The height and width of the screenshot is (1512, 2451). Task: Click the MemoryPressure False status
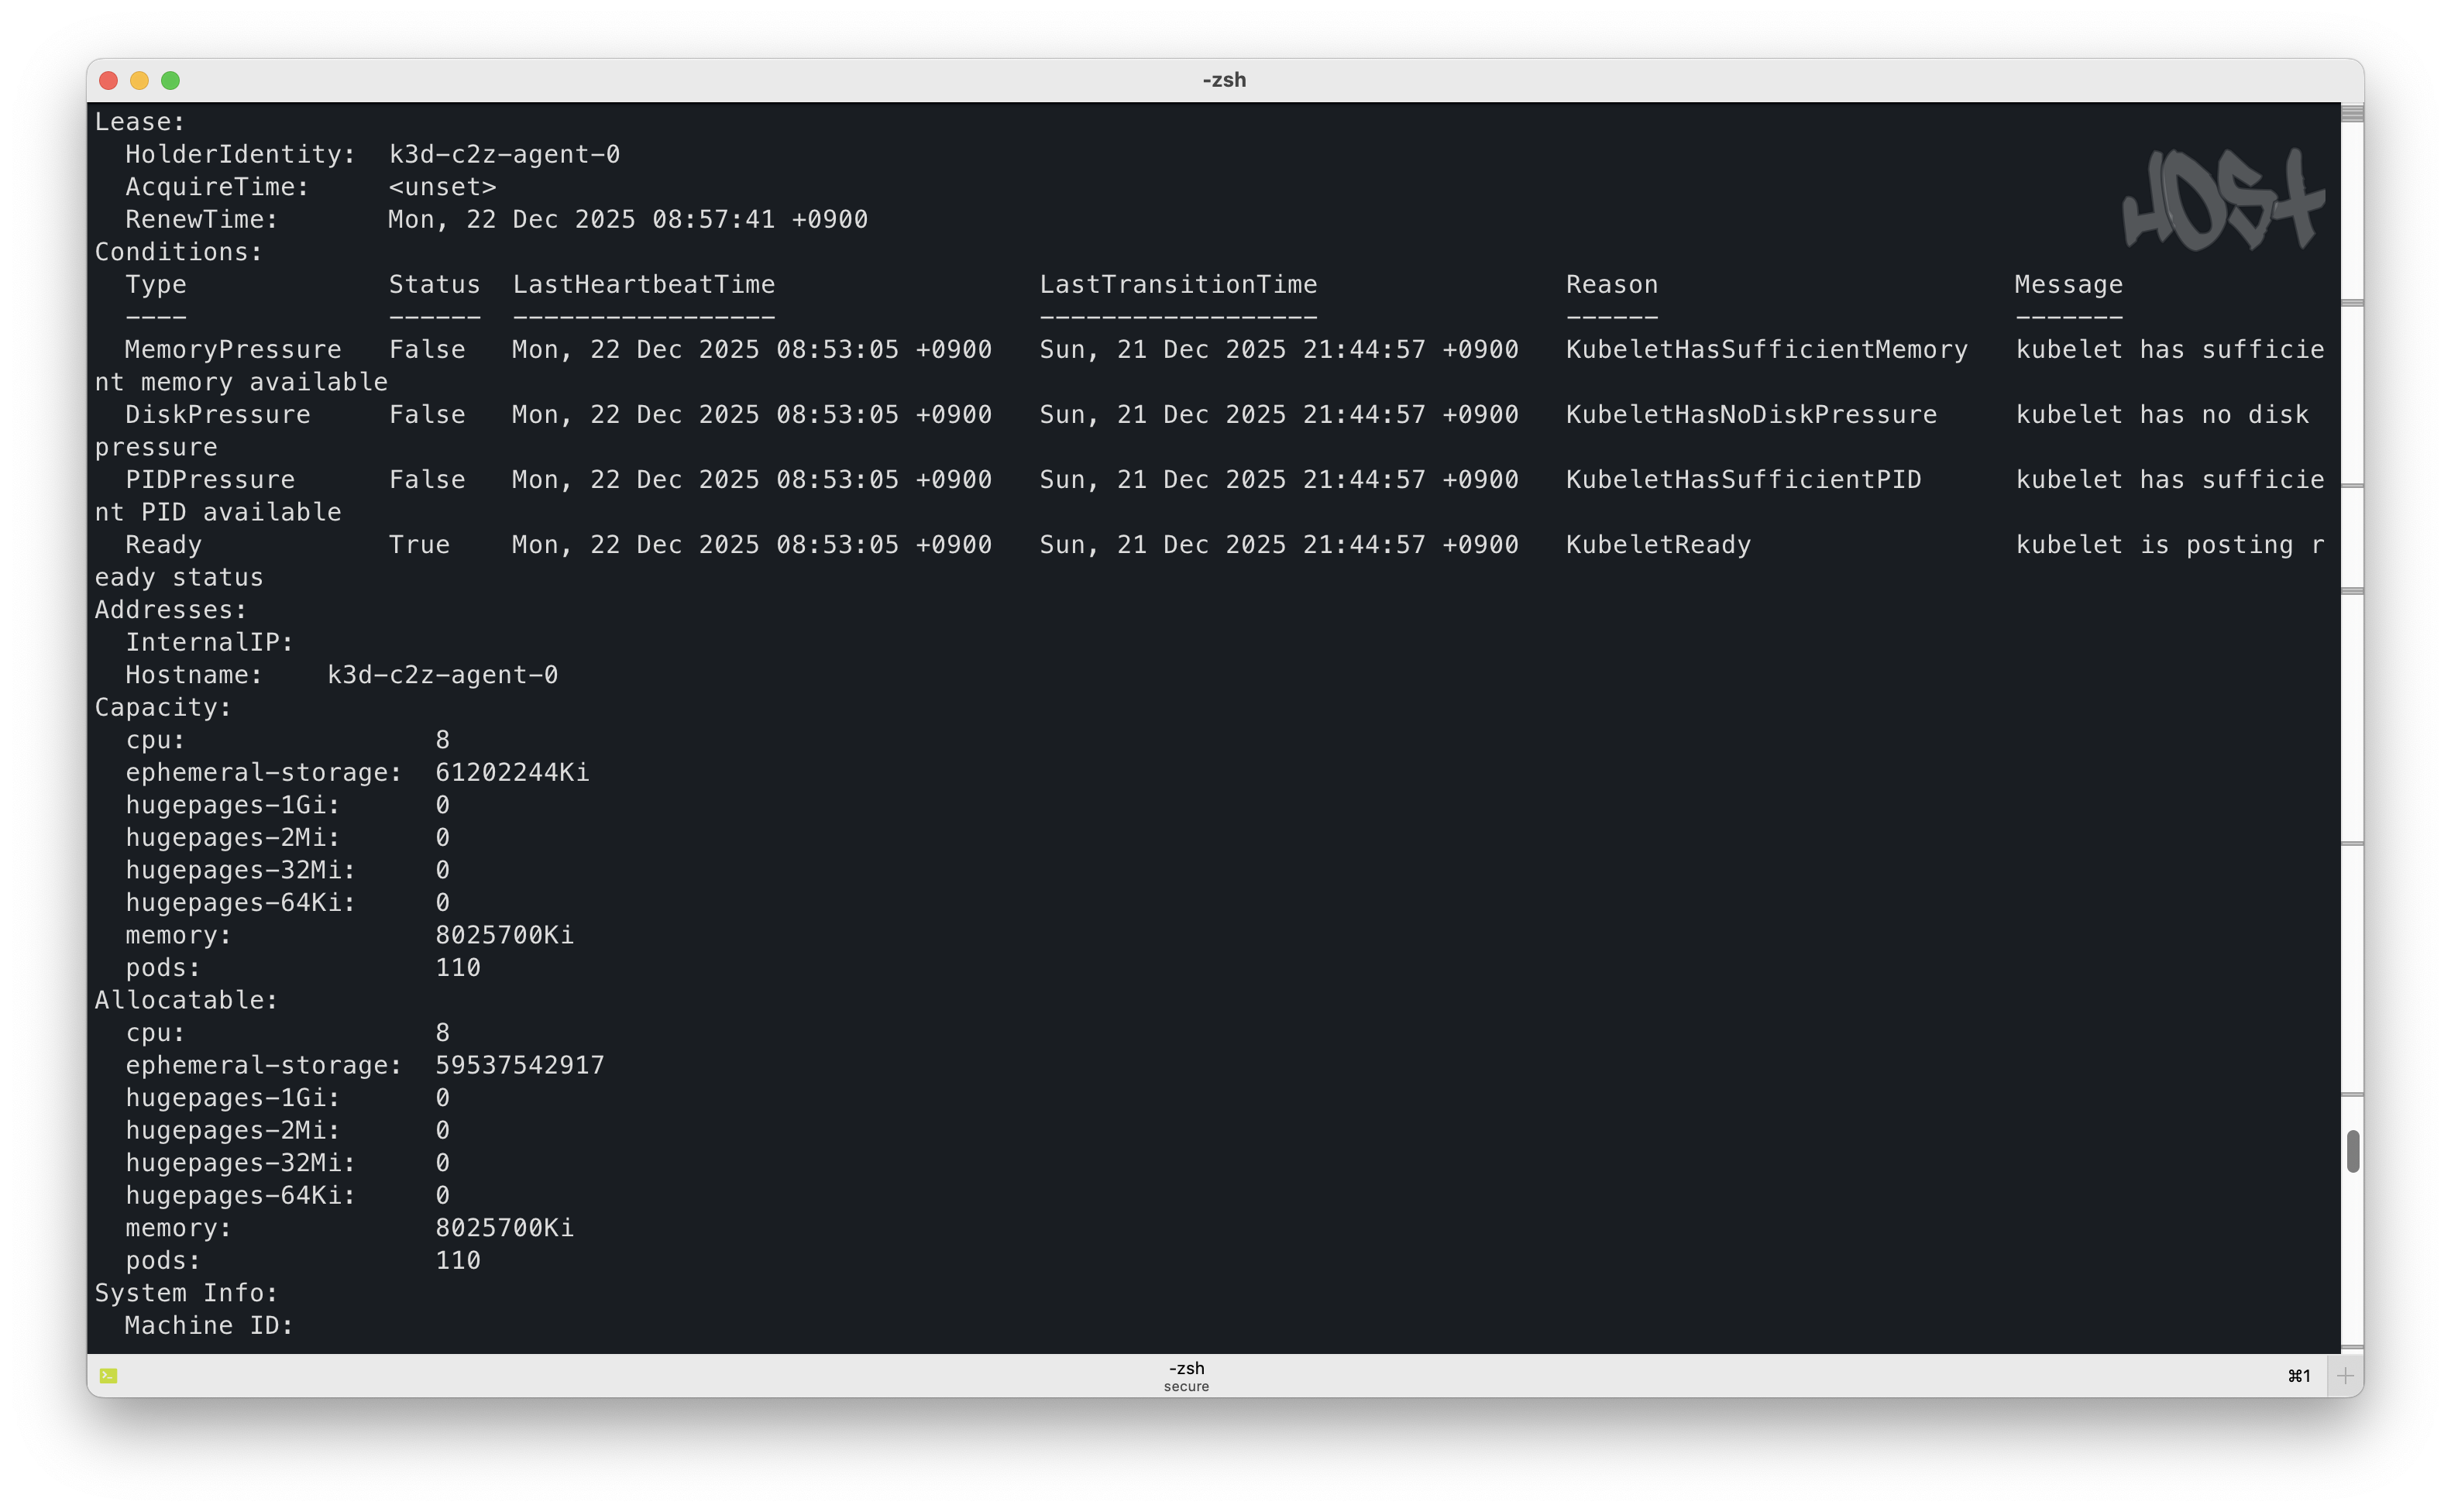pyautogui.click(x=427, y=349)
